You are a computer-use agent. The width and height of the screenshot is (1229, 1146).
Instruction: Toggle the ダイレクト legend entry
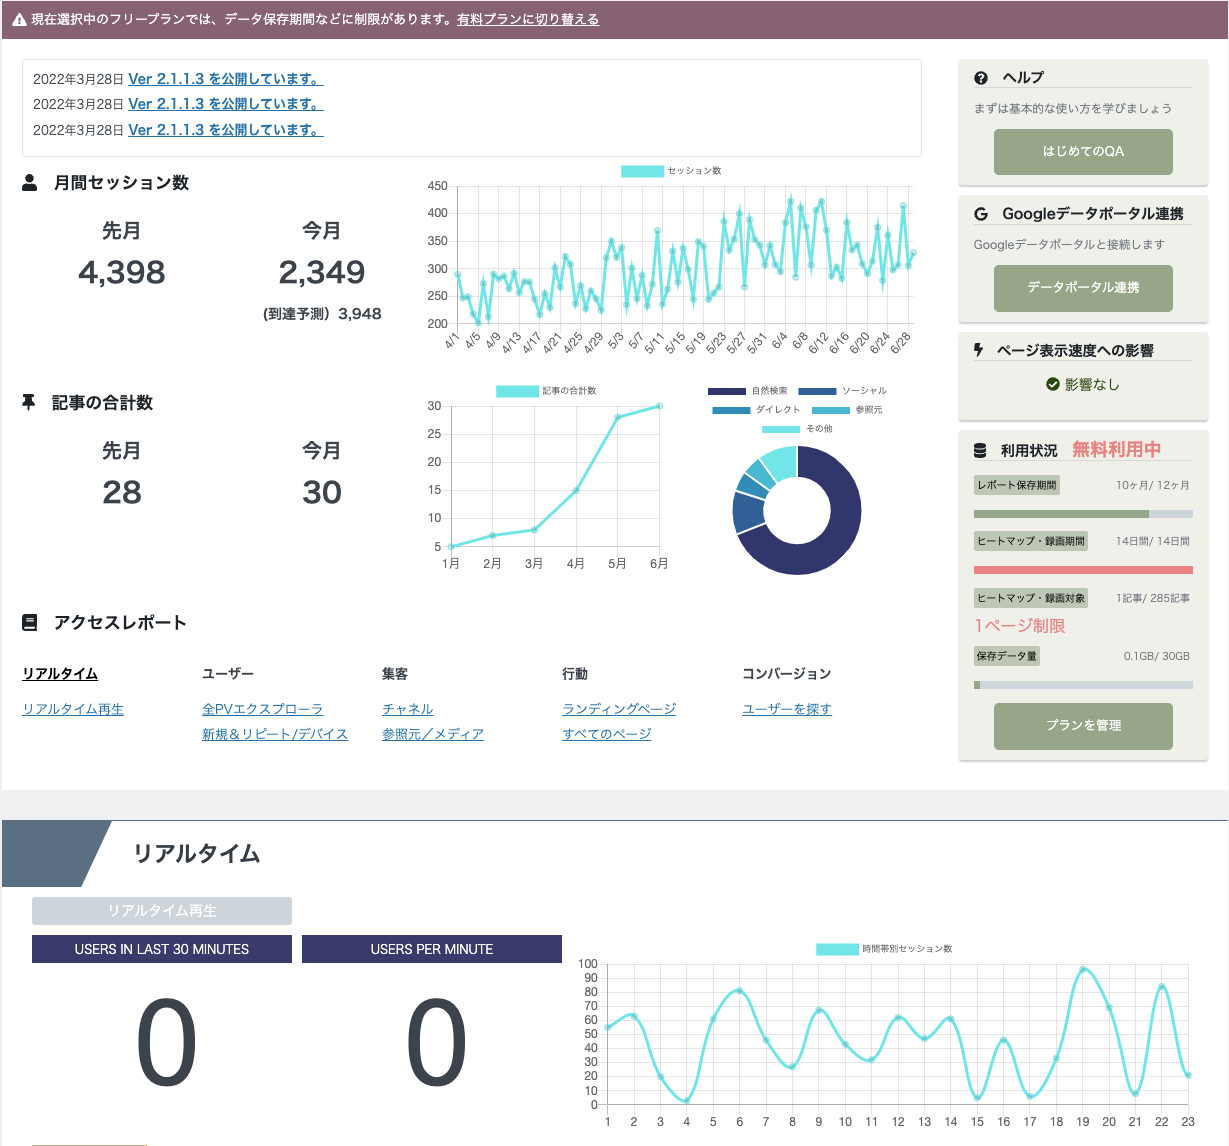click(x=756, y=410)
